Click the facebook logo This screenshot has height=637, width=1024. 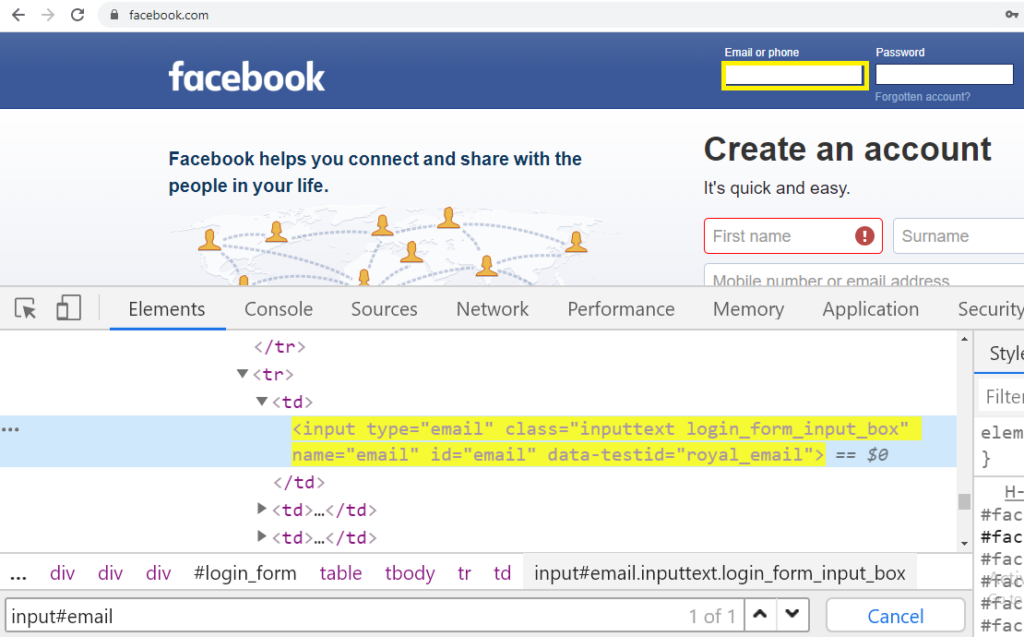(246, 77)
